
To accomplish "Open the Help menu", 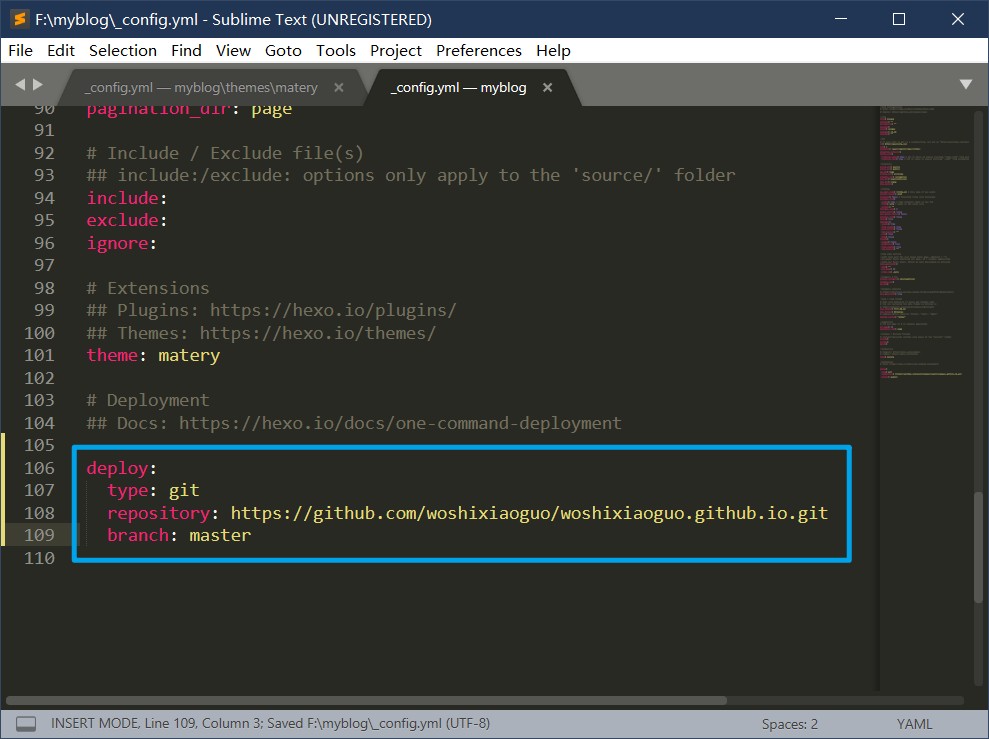I will click(x=553, y=50).
